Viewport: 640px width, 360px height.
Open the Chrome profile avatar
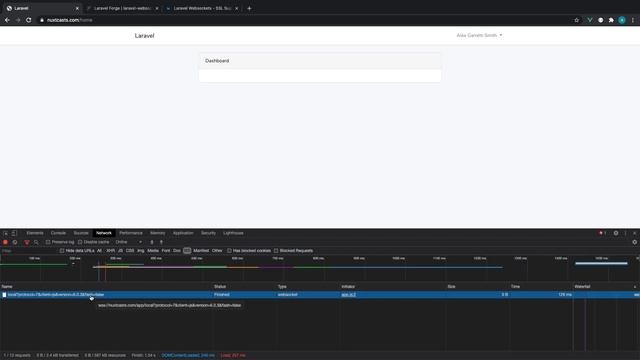(x=622, y=20)
